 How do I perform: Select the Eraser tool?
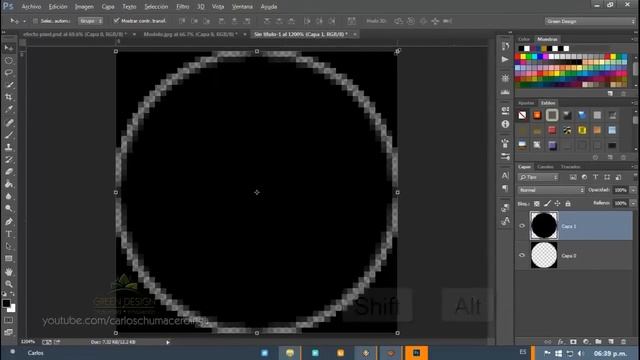9,171
